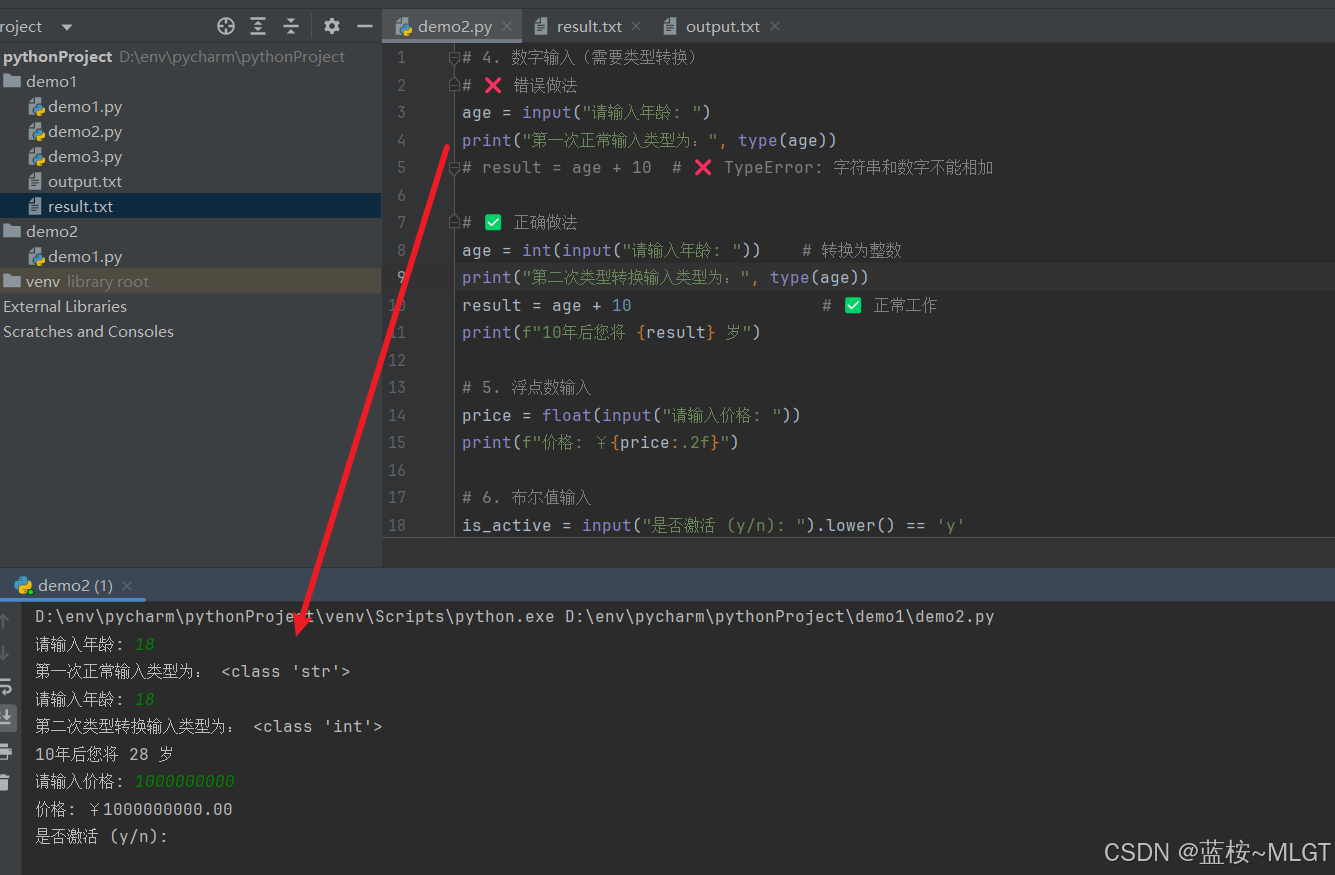Switch to the demo2.py editor tab
Viewport: 1335px width, 875px height.
(x=452, y=27)
